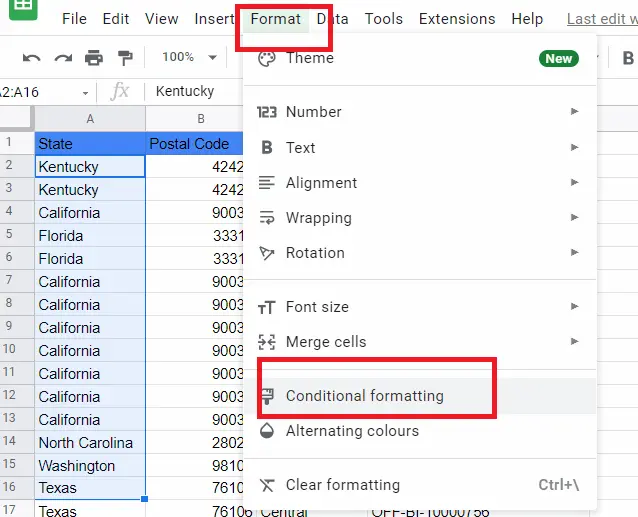Image resolution: width=638 pixels, height=517 pixels.
Task: Click the Print icon
Action: pyautogui.click(x=94, y=58)
